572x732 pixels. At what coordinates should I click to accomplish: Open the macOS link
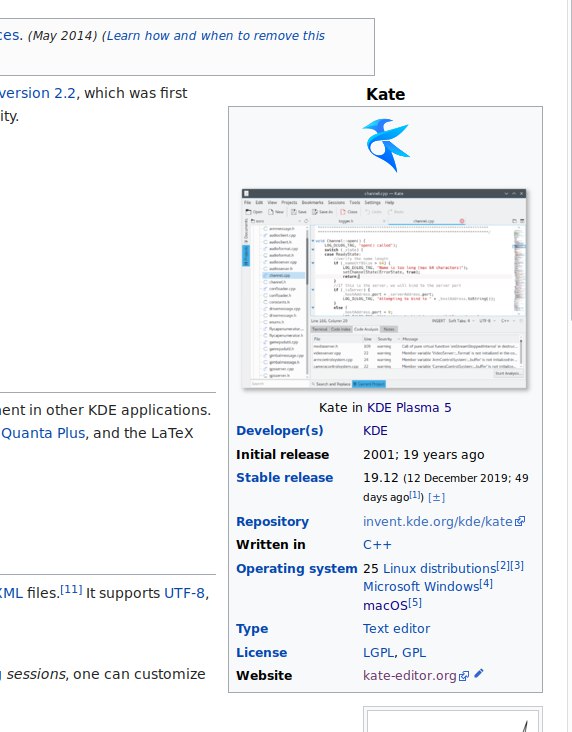tap(385, 605)
